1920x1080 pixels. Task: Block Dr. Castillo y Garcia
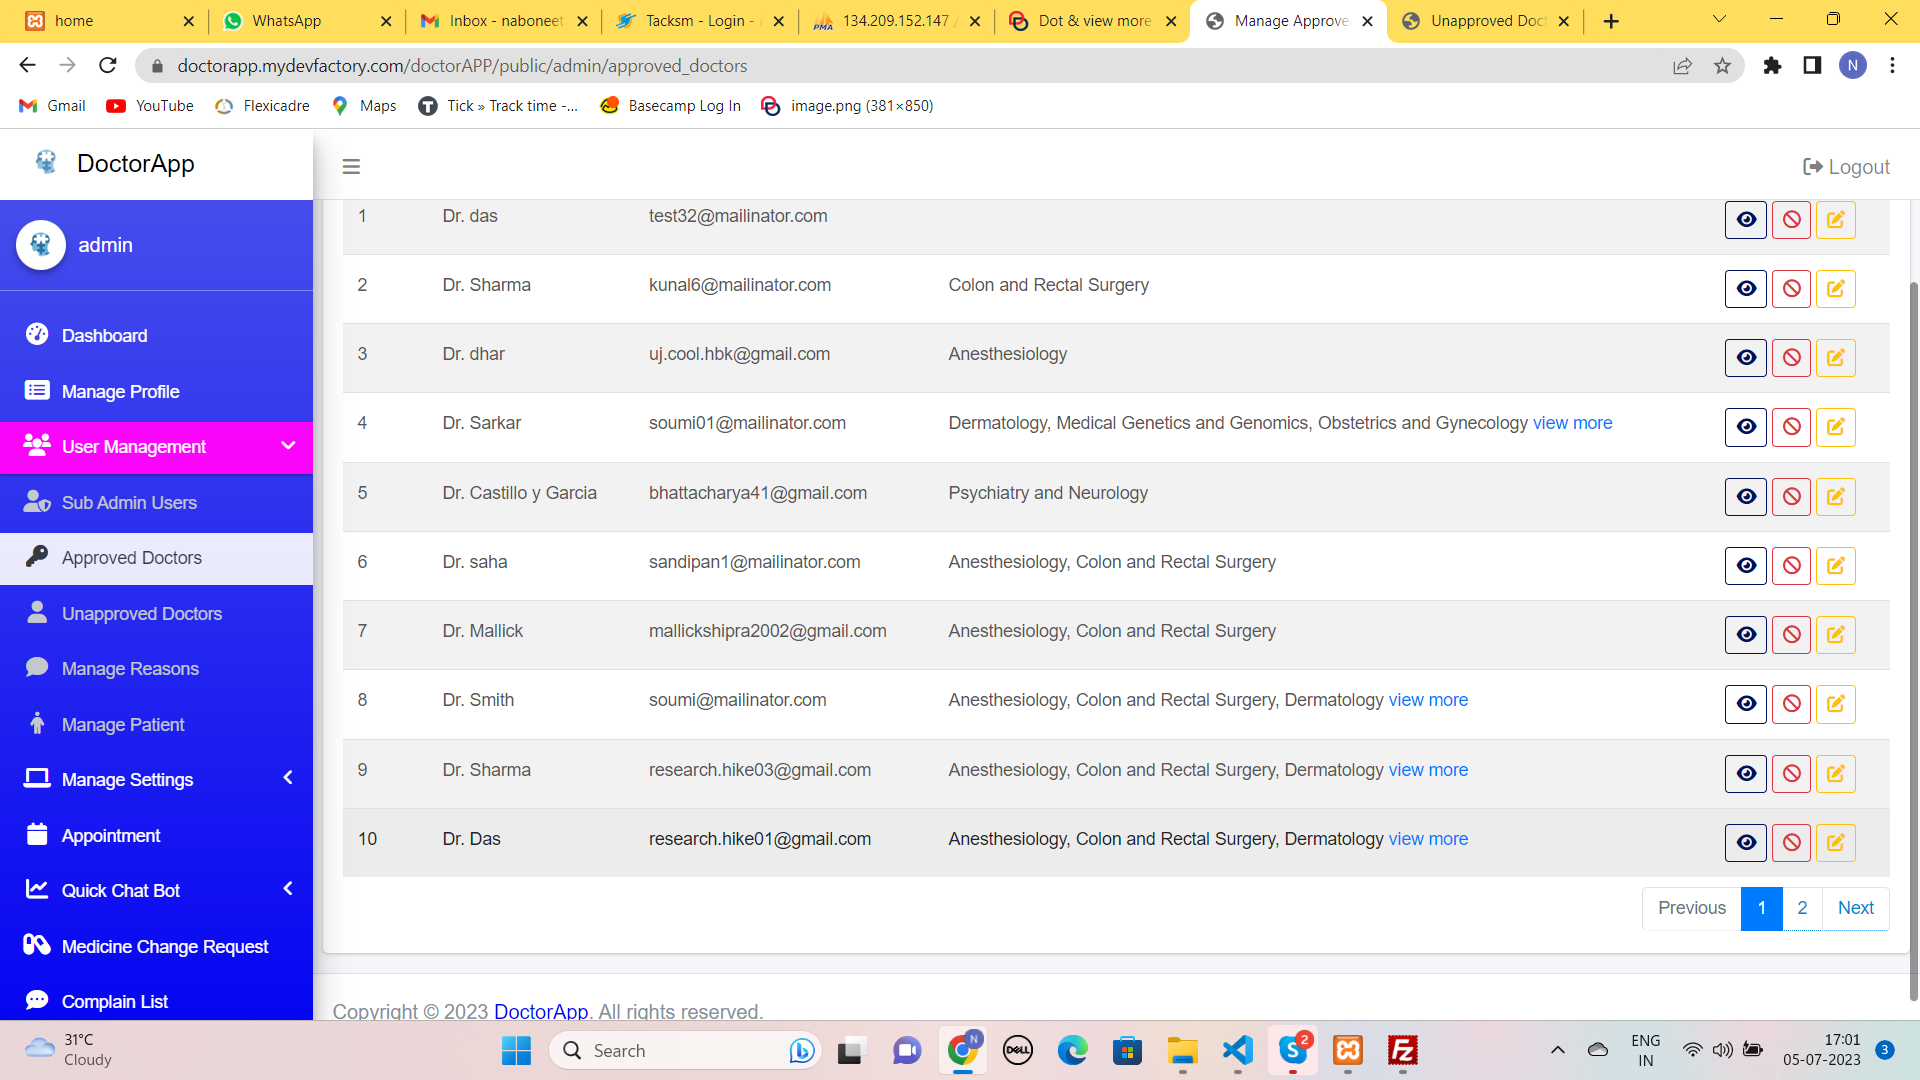(x=1791, y=497)
